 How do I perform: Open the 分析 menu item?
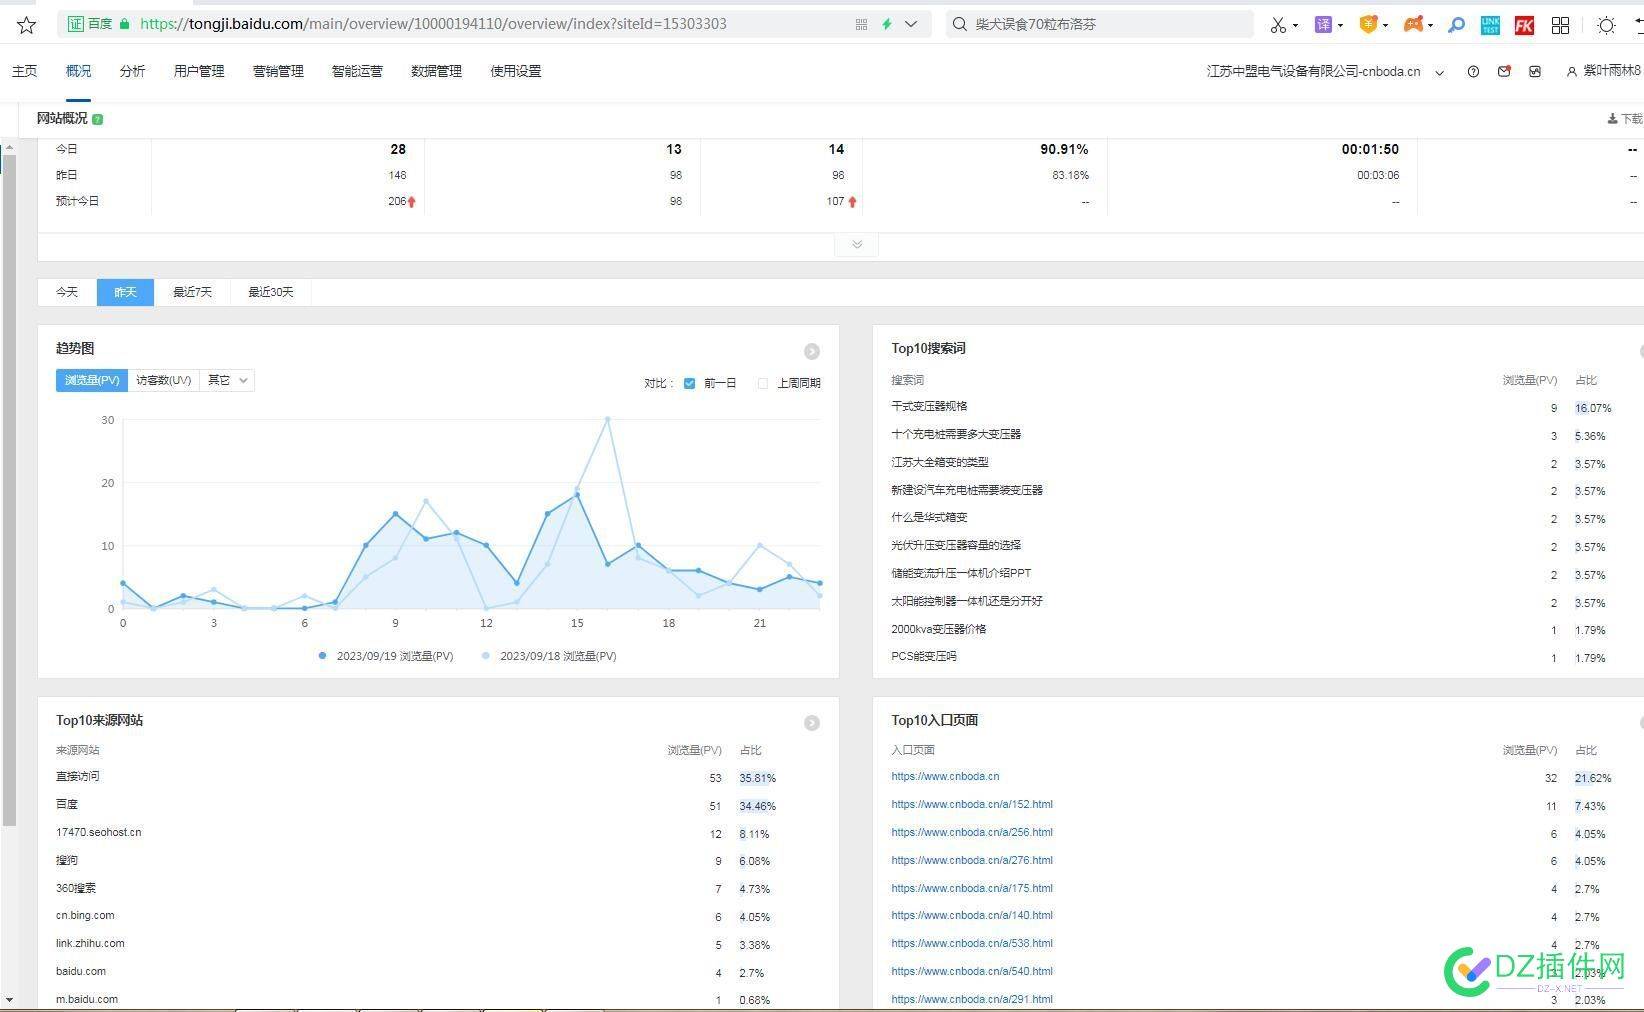coord(132,71)
